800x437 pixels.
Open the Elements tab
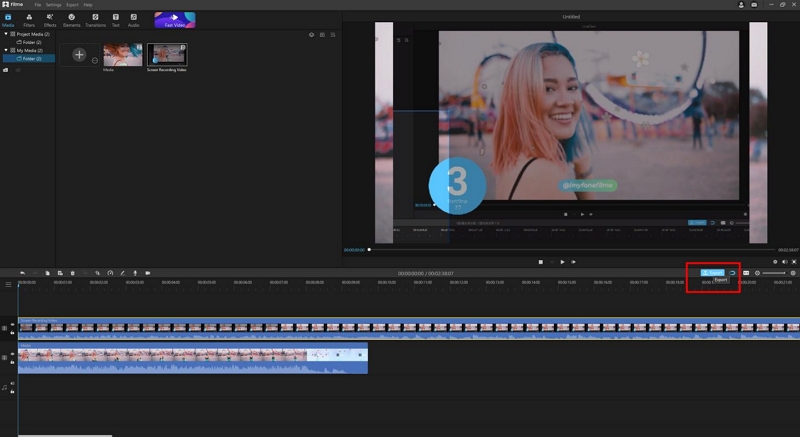tap(71, 20)
